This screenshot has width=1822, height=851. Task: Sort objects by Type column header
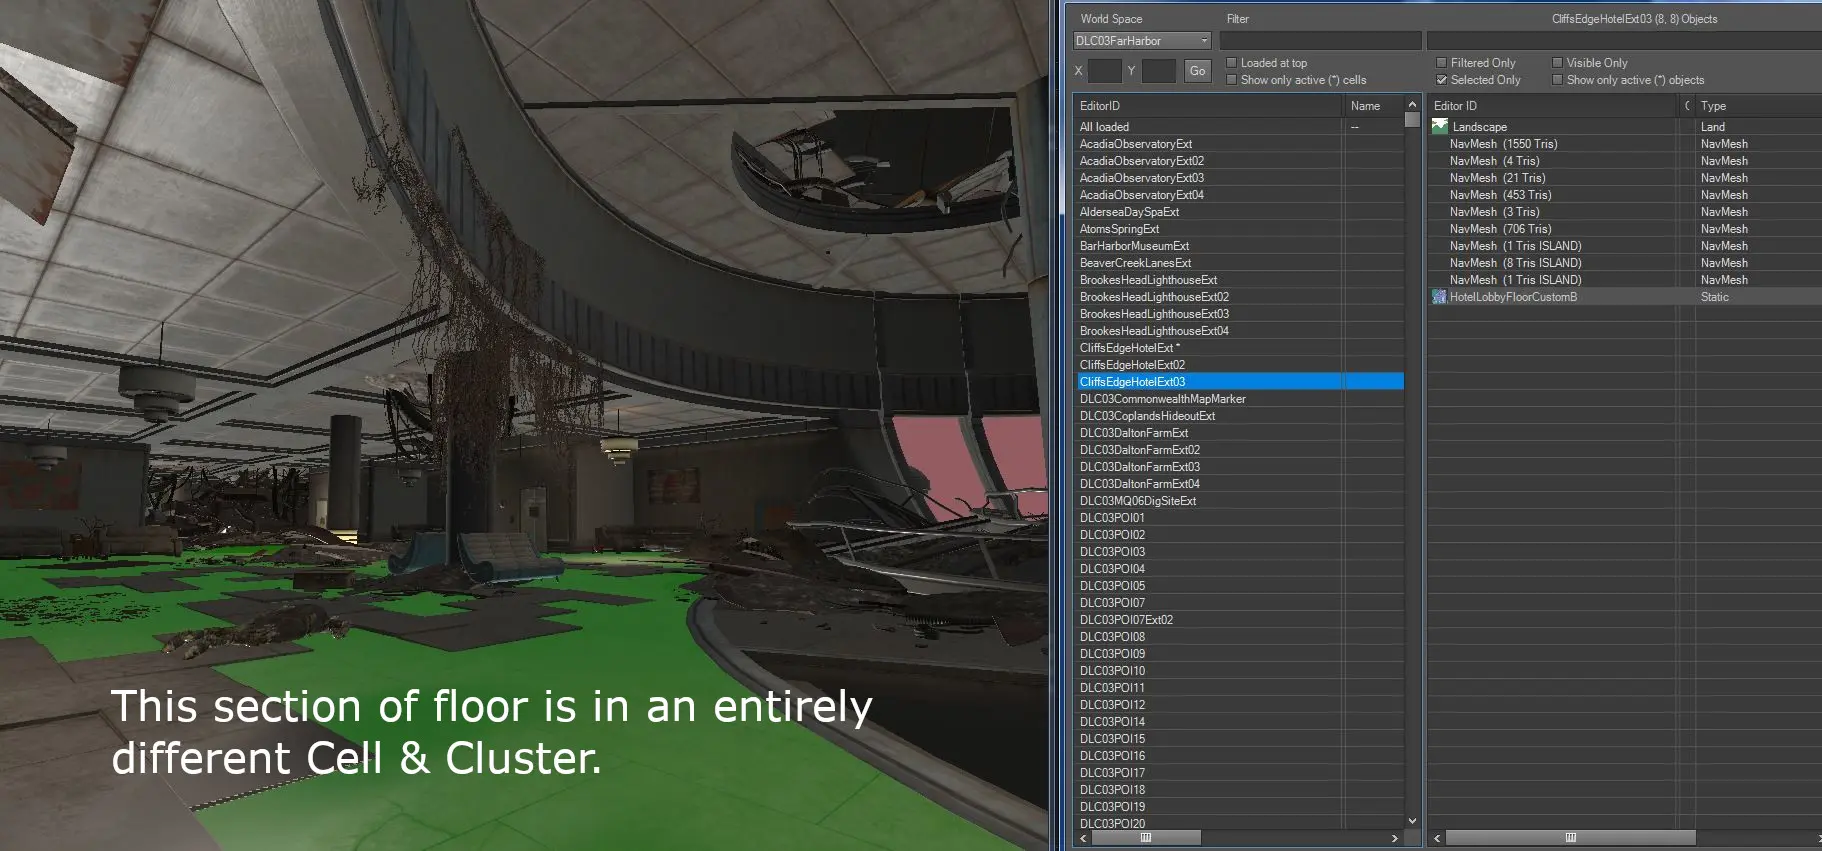coord(1760,106)
